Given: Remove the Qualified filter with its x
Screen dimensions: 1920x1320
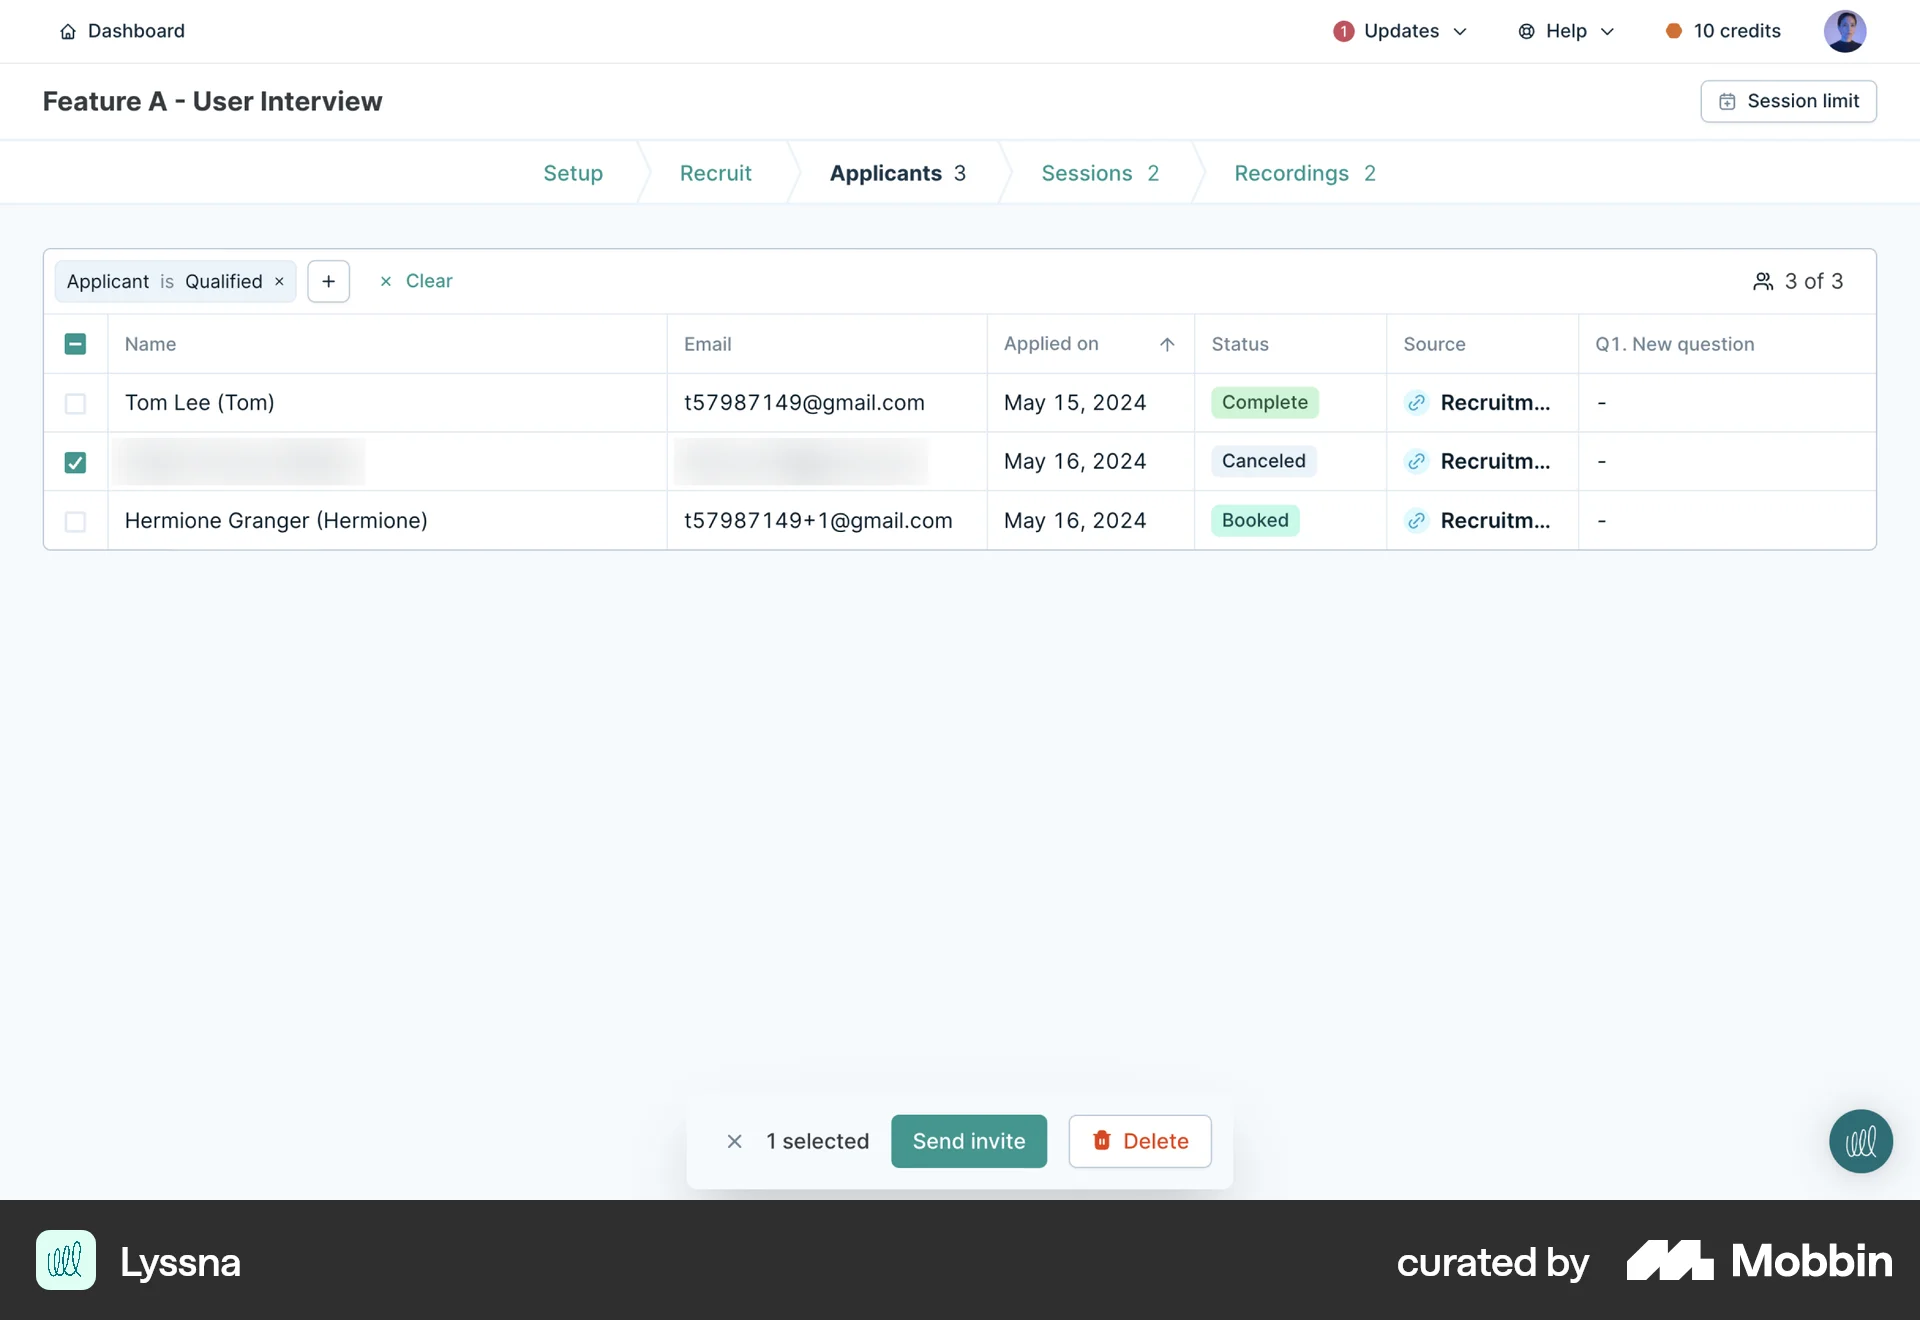Looking at the screenshot, I should coord(278,281).
